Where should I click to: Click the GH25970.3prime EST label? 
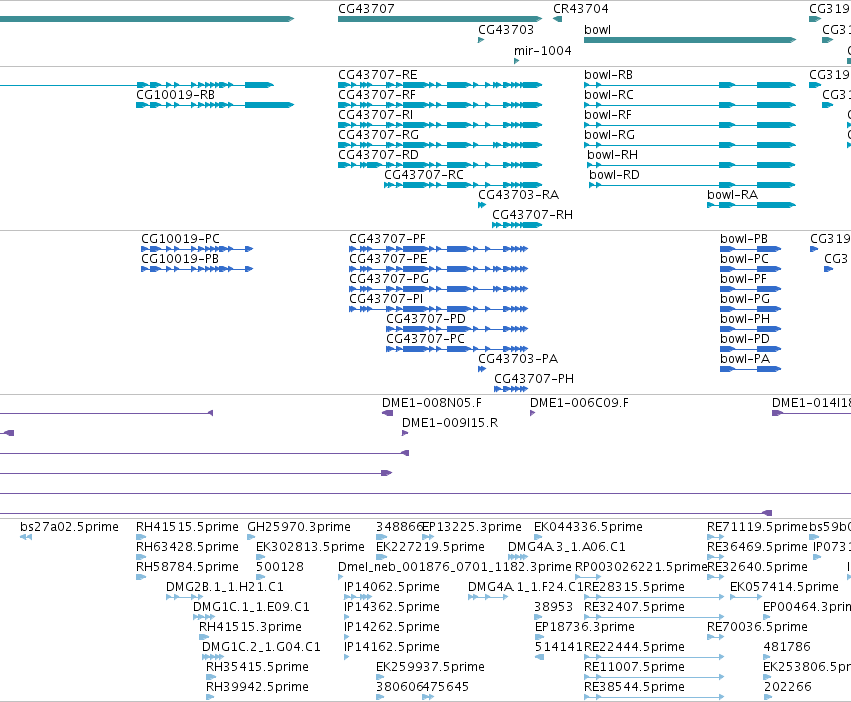[299, 527]
